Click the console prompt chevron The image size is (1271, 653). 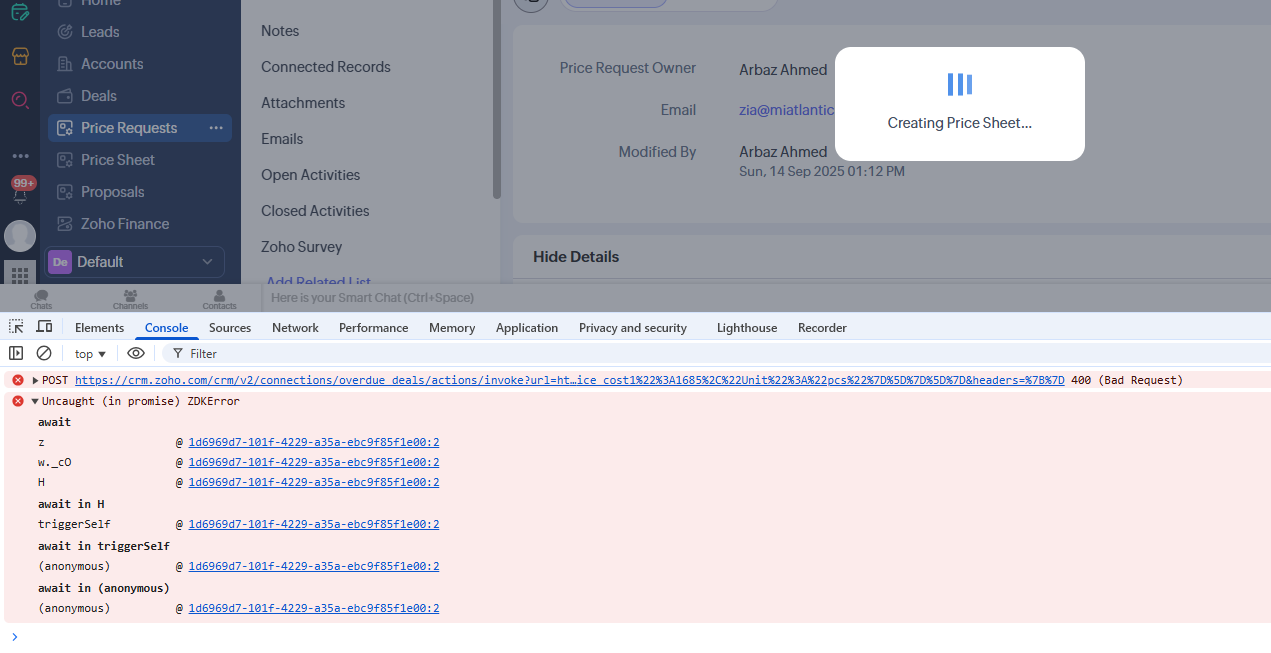(14, 636)
